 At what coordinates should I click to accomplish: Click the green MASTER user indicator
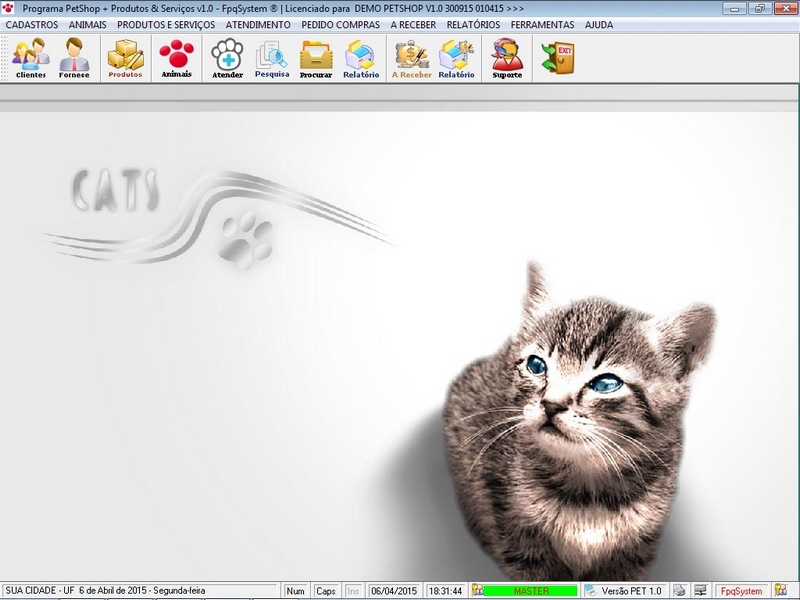(531, 591)
